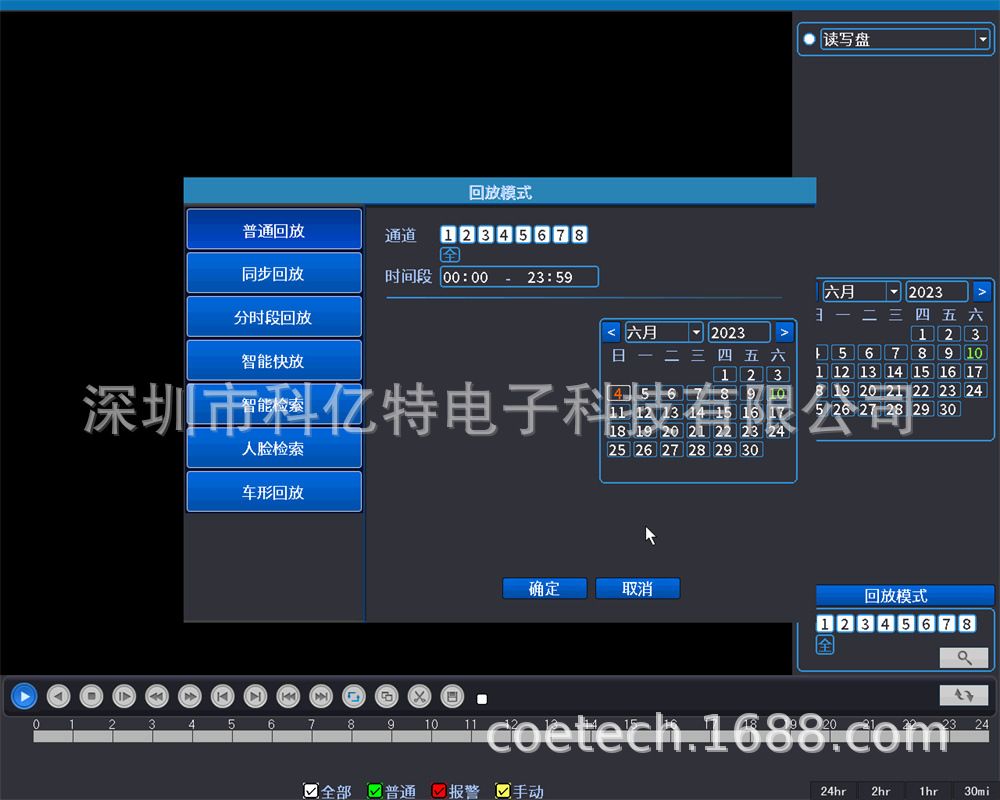Select the 车形回放 mode

pyautogui.click(x=274, y=492)
